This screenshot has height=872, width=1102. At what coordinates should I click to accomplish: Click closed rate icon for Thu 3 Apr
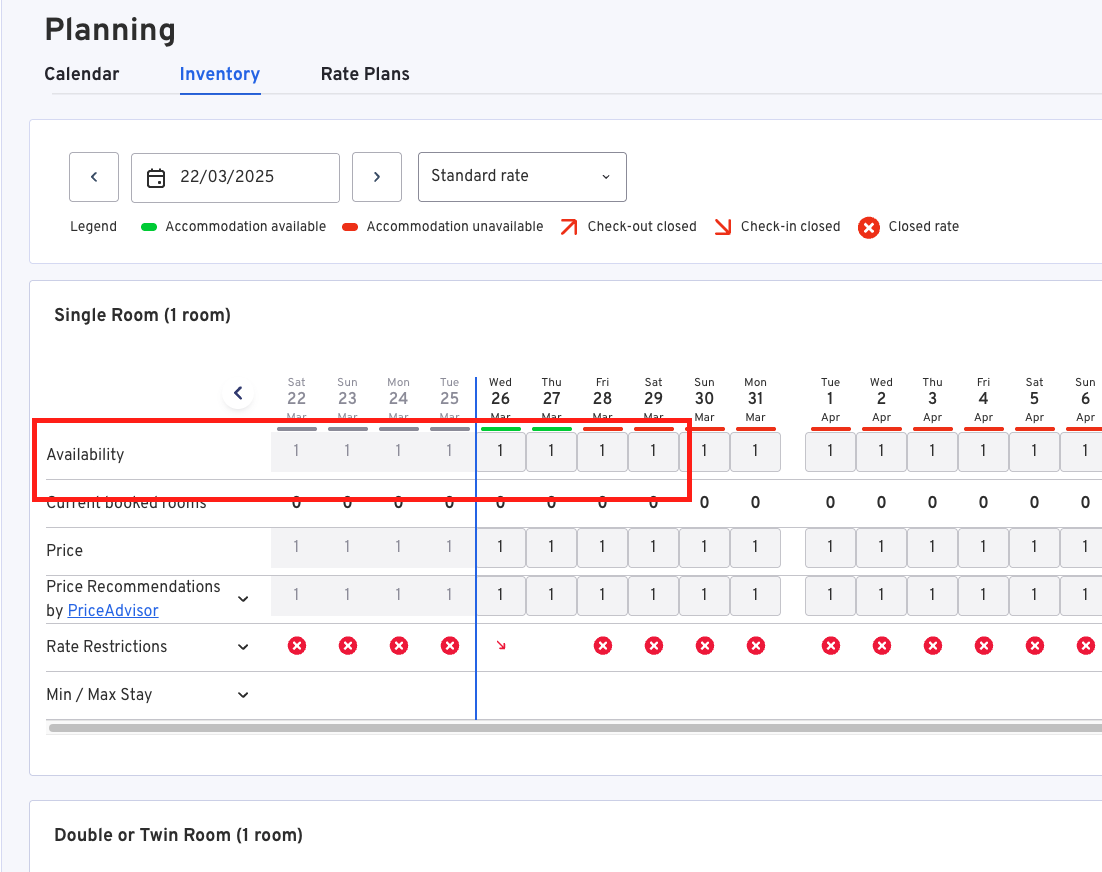point(933,646)
